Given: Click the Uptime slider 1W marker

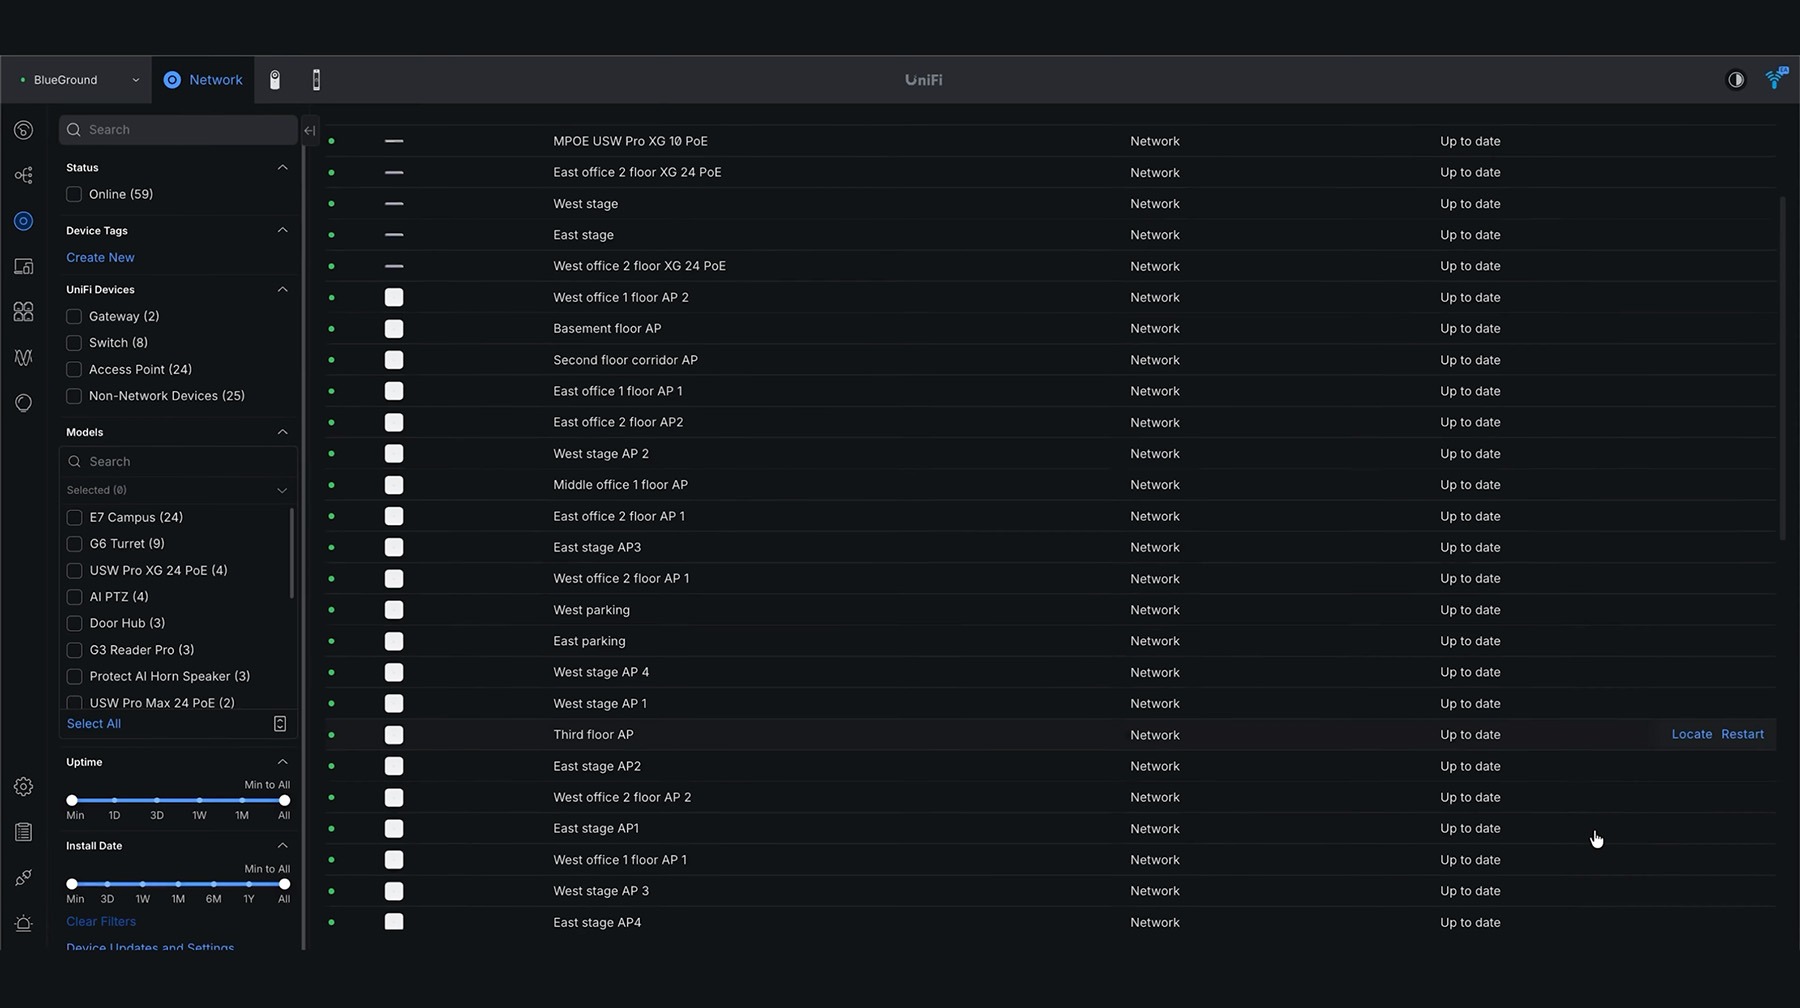Looking at the screenshot, I should click(199, 801).
